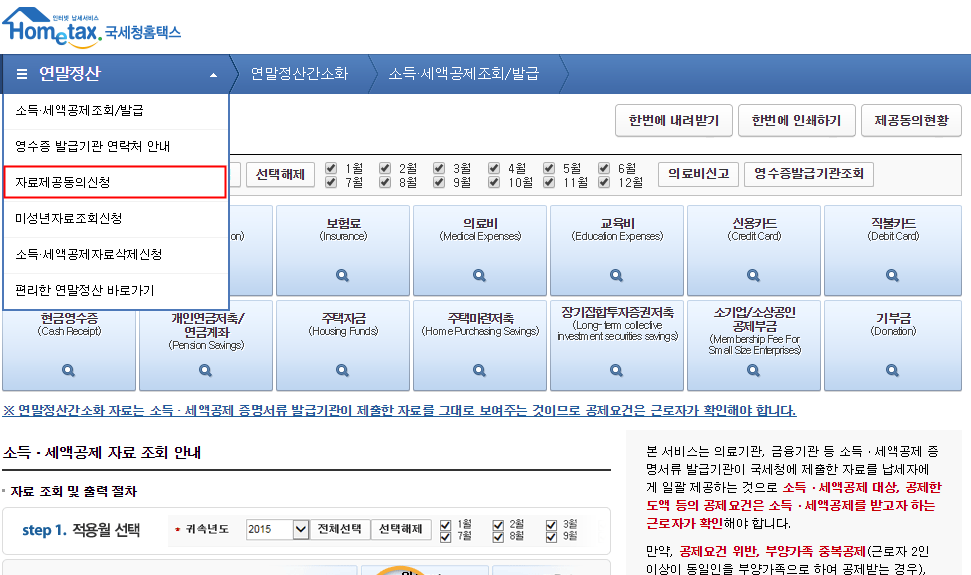Select 미성년자료조회신청 menu item

tap(116, 218)
